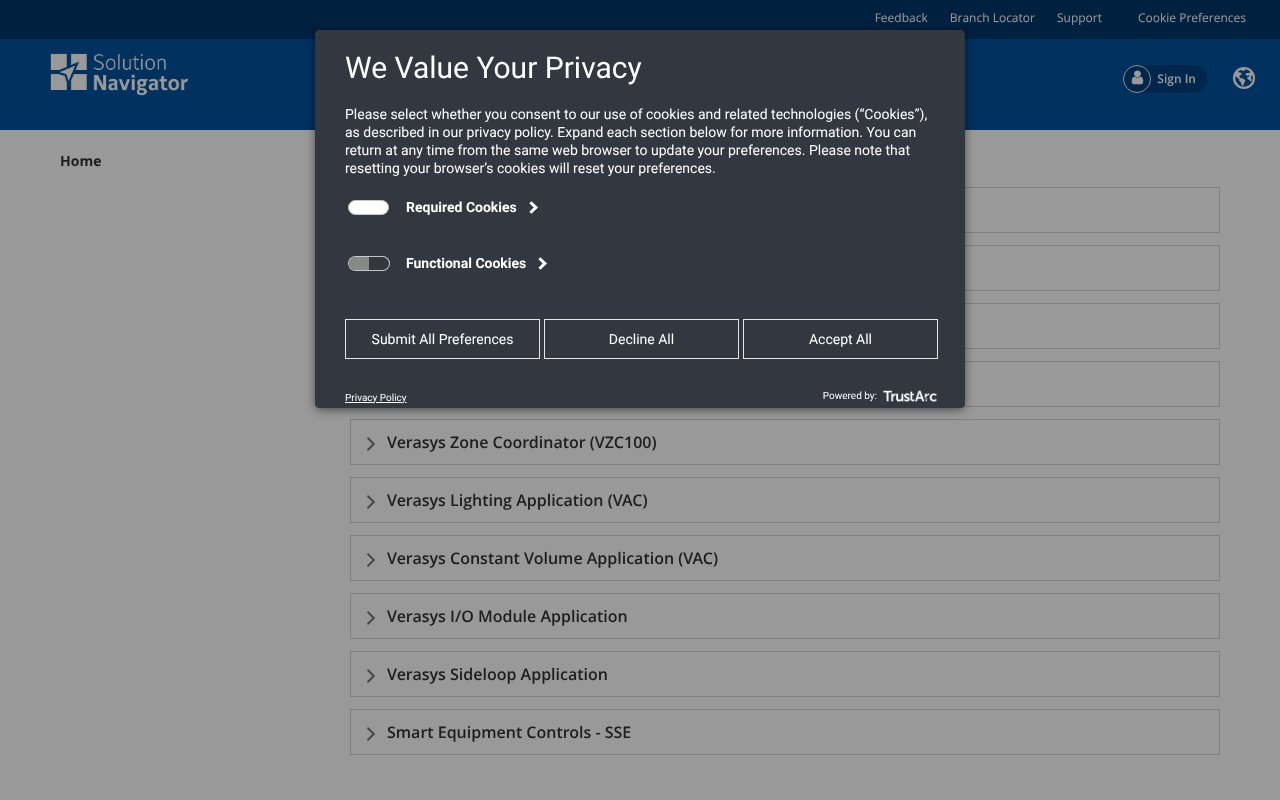Image resolution: width=1280 pixels, height=800 pixels.
Task: Expand Required Cookies details
Action: (x=533, y=207)
